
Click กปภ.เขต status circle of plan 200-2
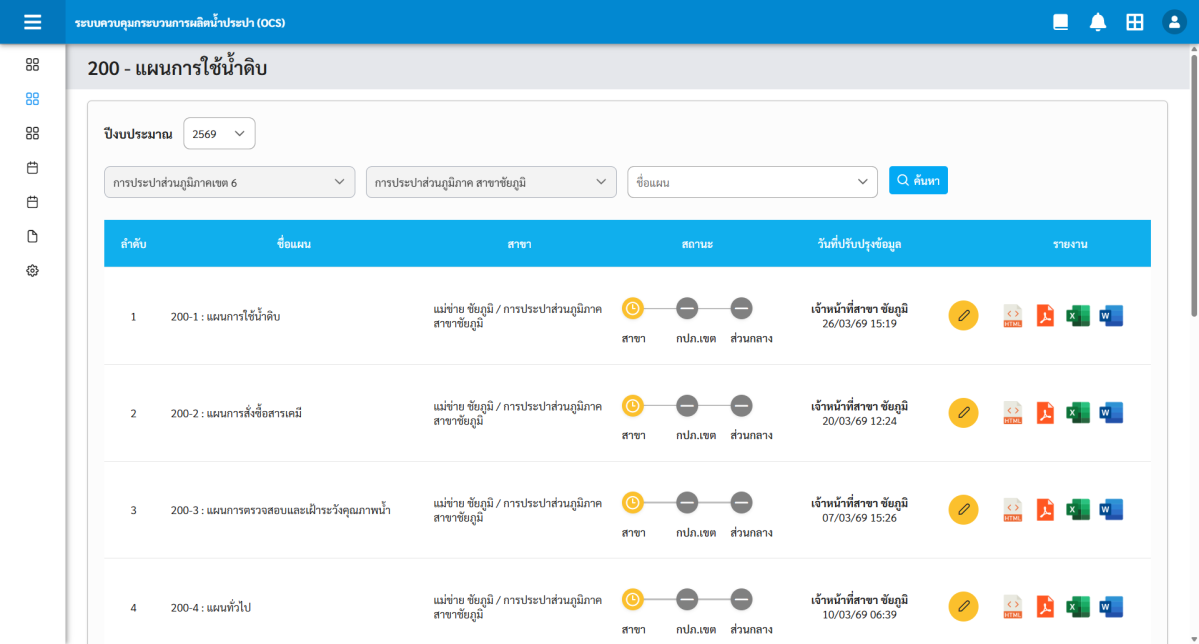point(687,406)
